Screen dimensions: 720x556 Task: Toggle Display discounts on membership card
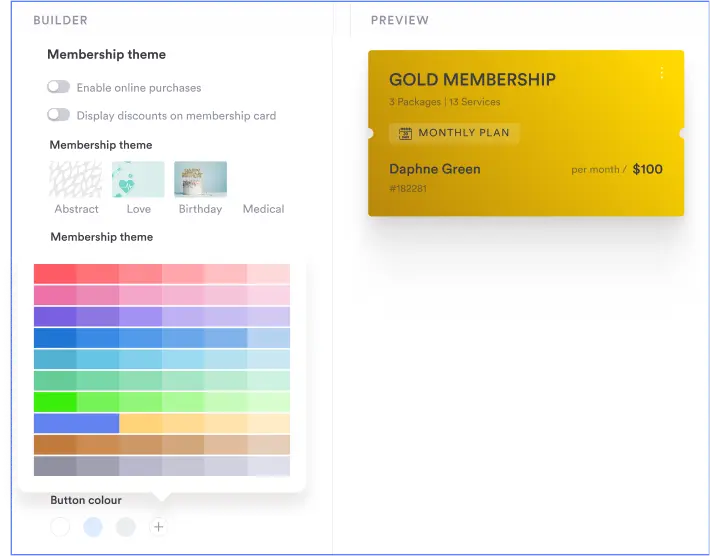click(x=58, y=115)
